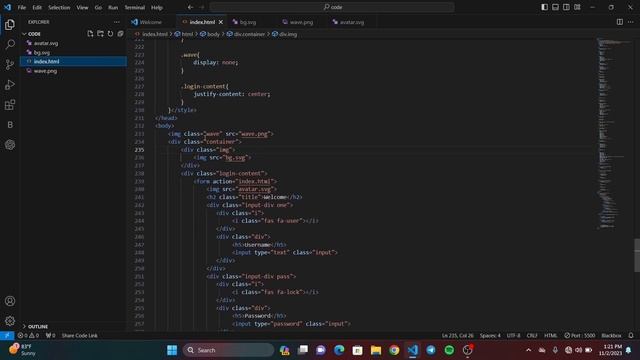
Task: Open the div.container breadcrumb dropdown
Action: tap(246, 34)
